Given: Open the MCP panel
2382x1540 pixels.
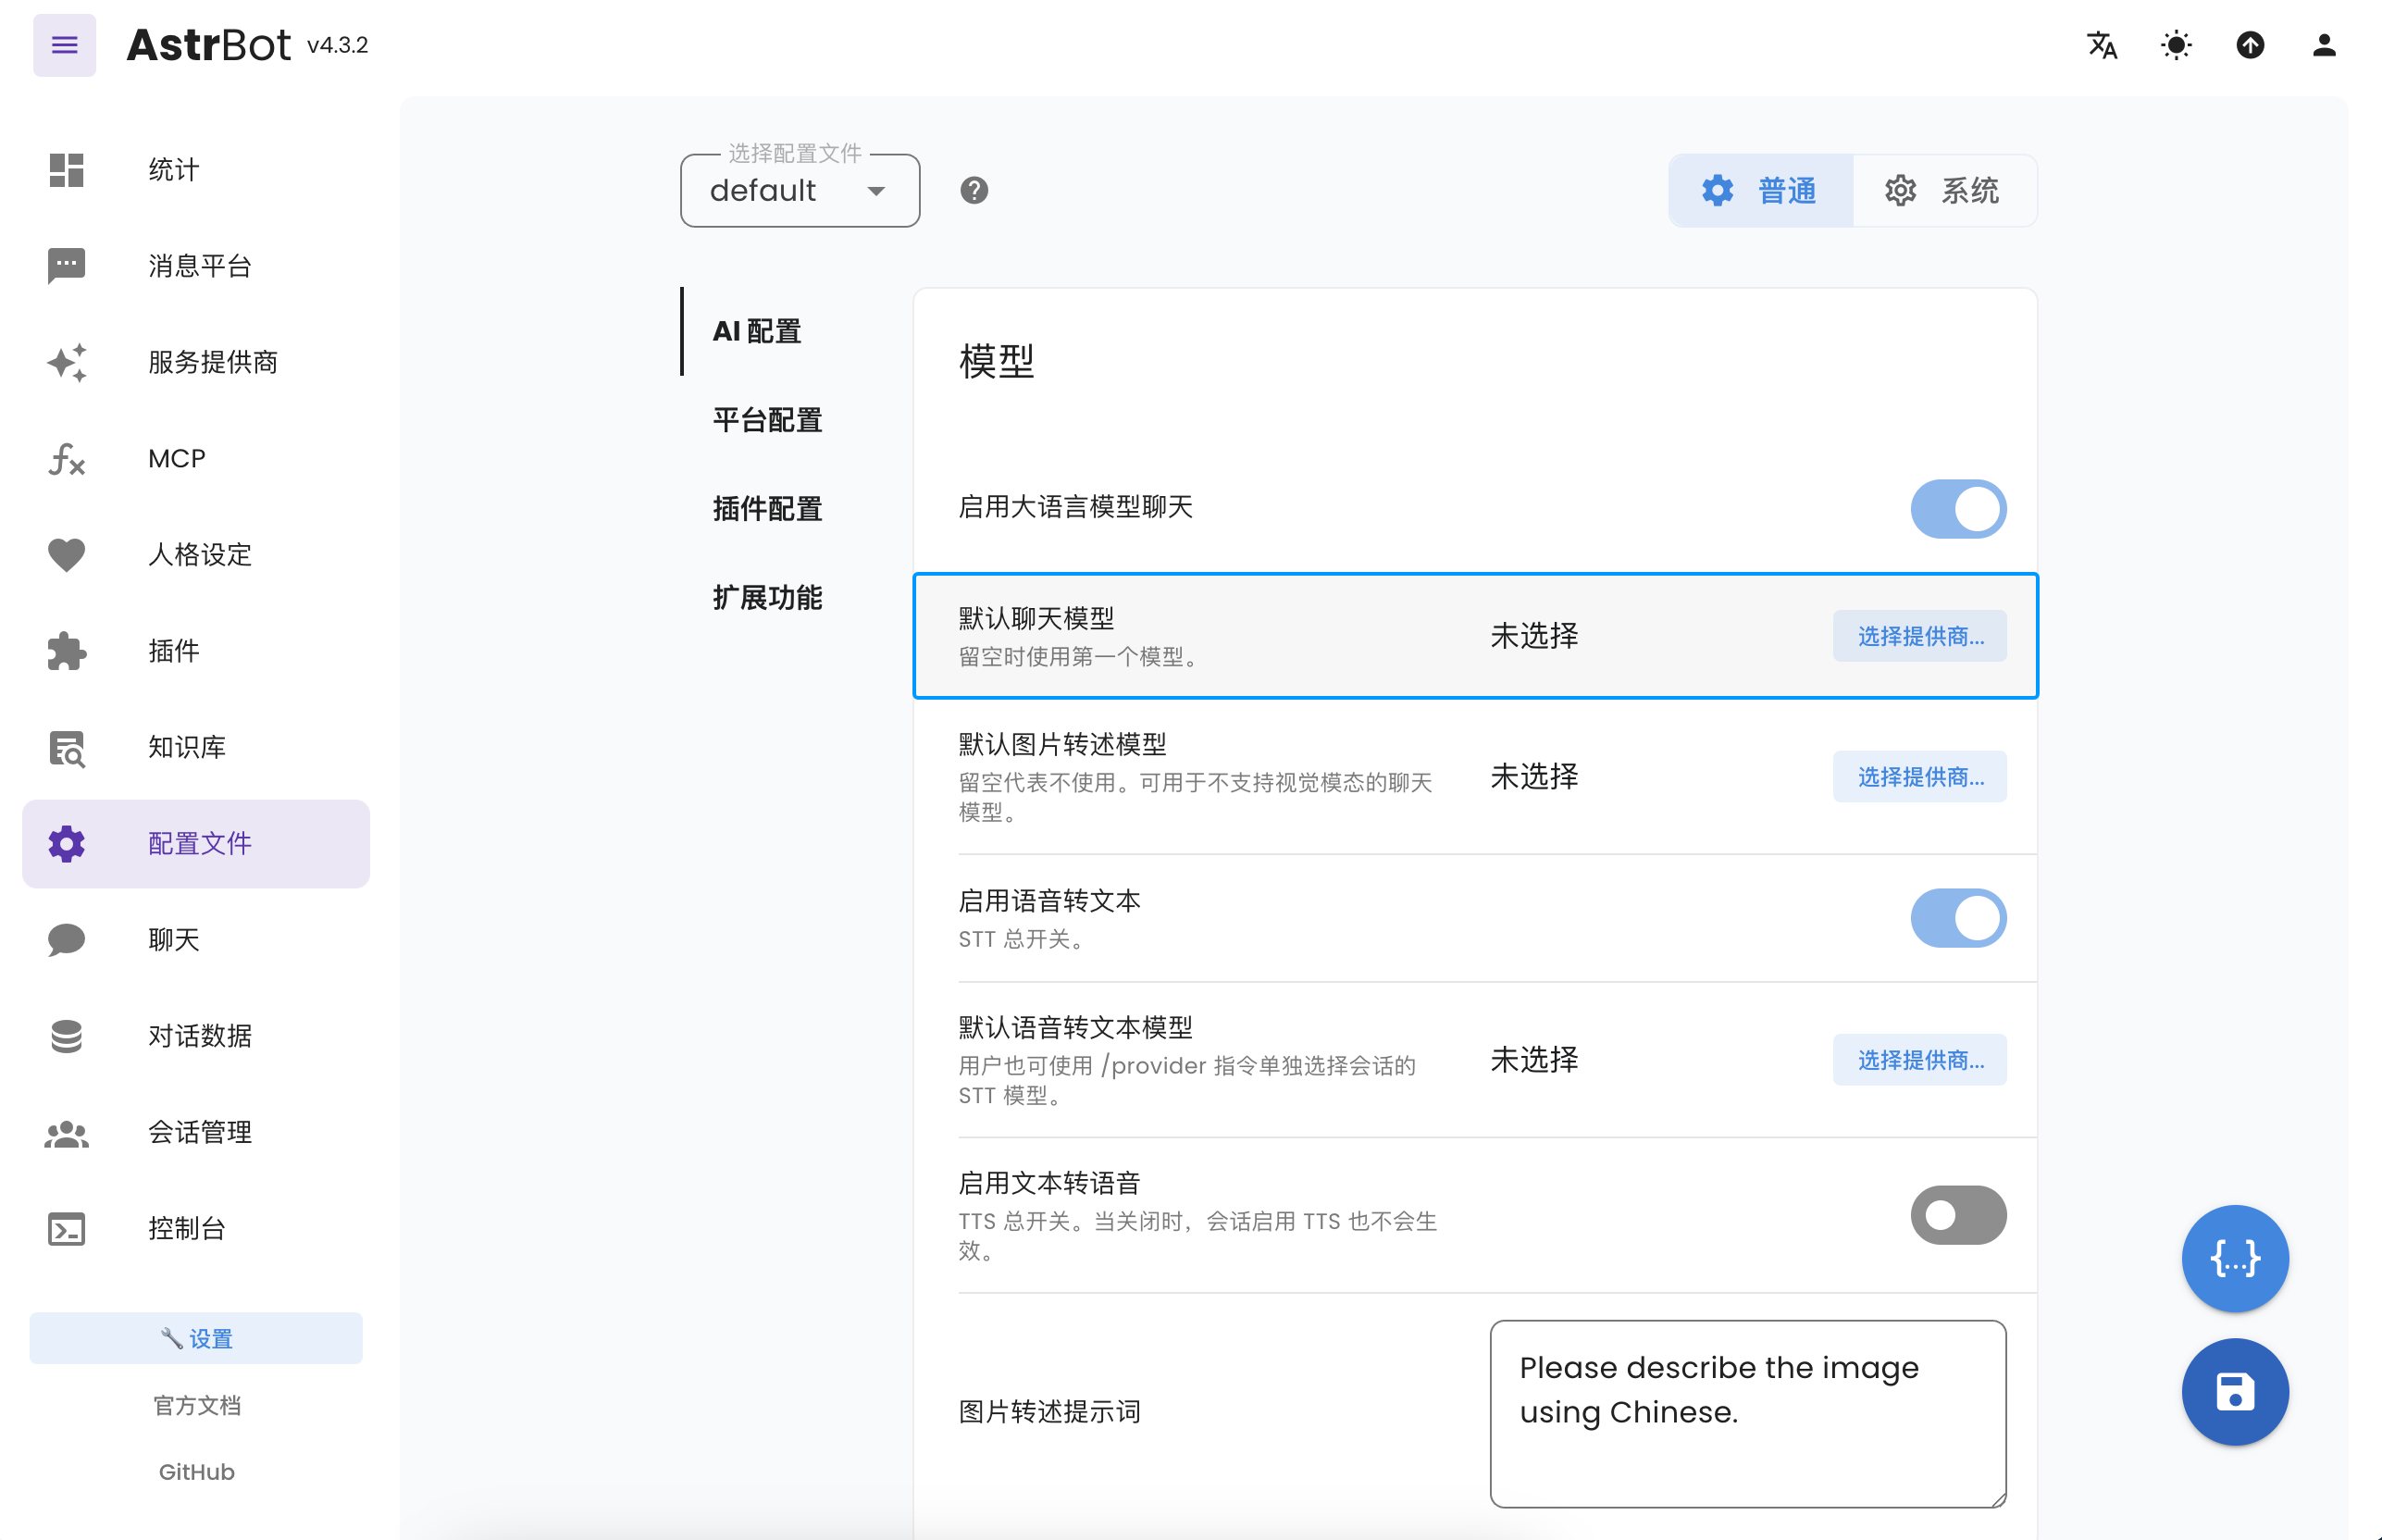Looking at the screenshot, I should (x=176, y=458).
